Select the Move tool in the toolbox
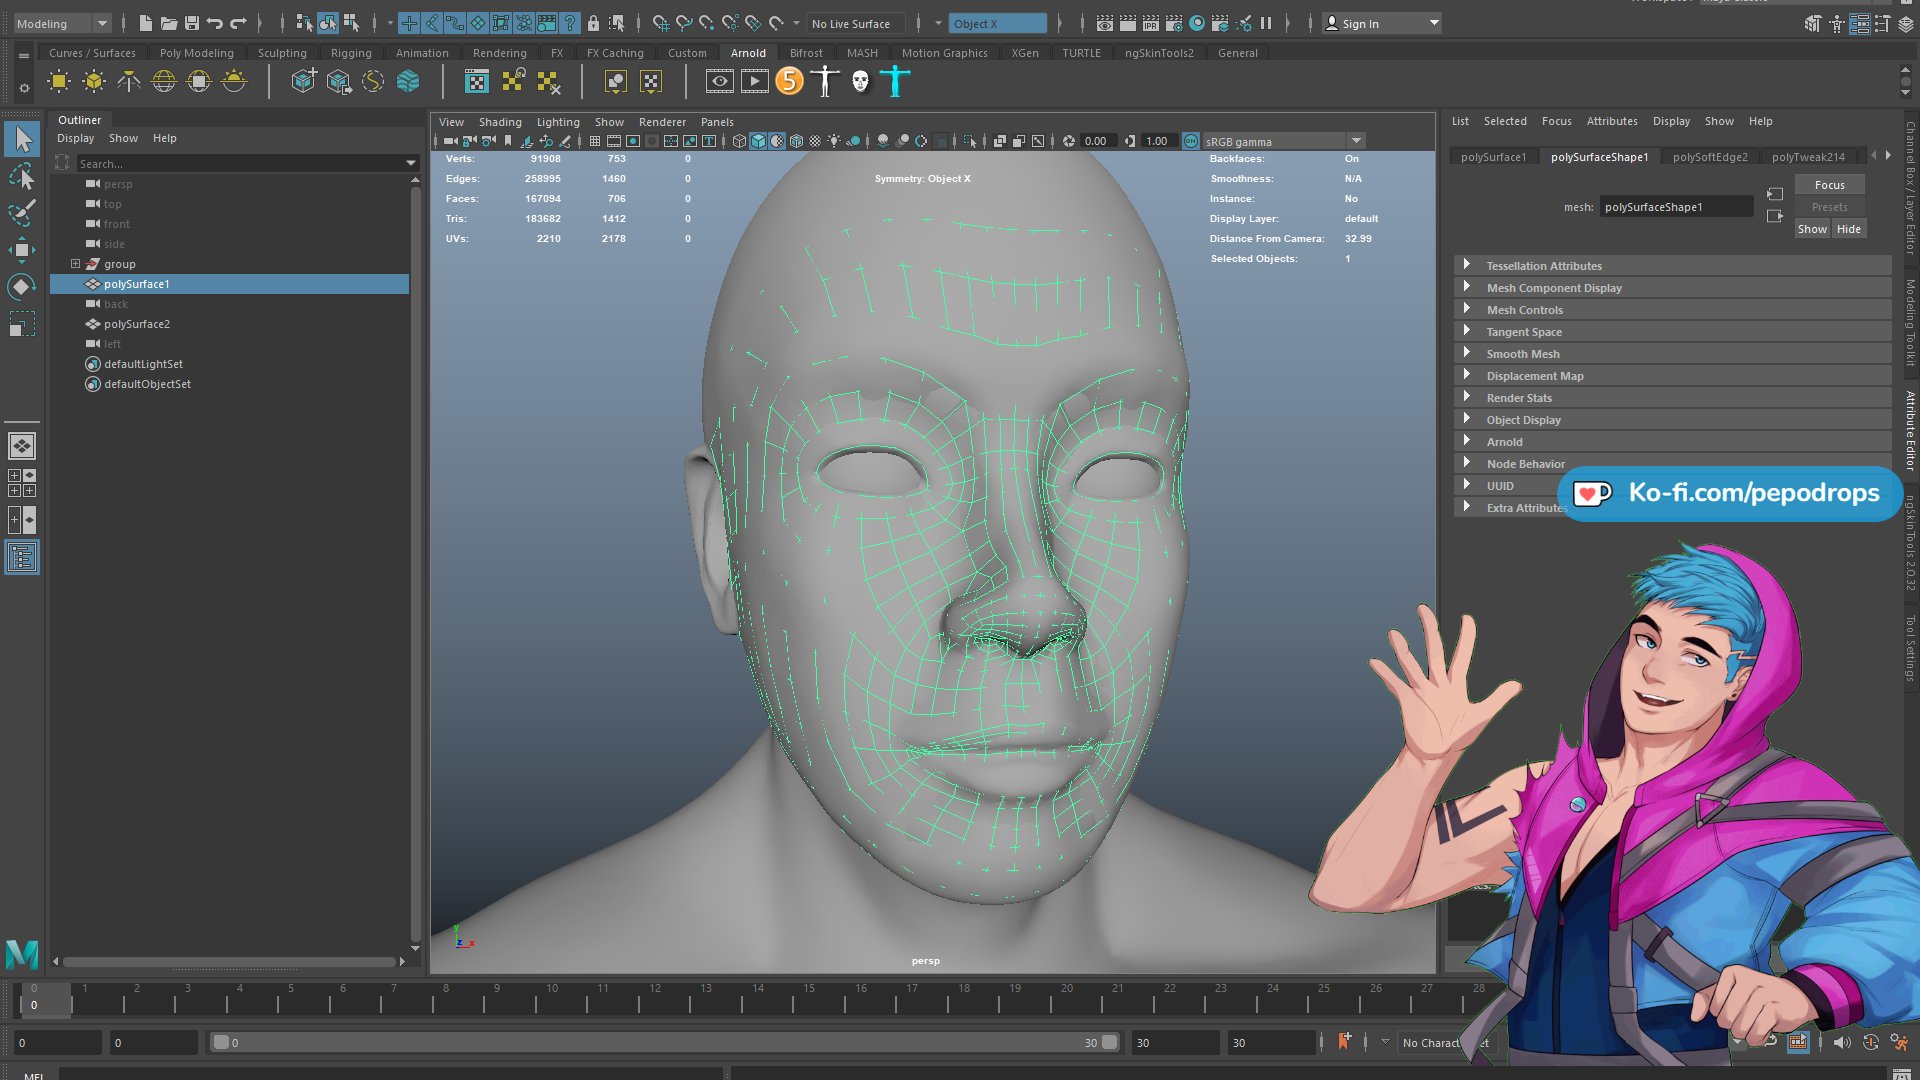This screenshot has width=1920, height=1080. coord(22,251)
